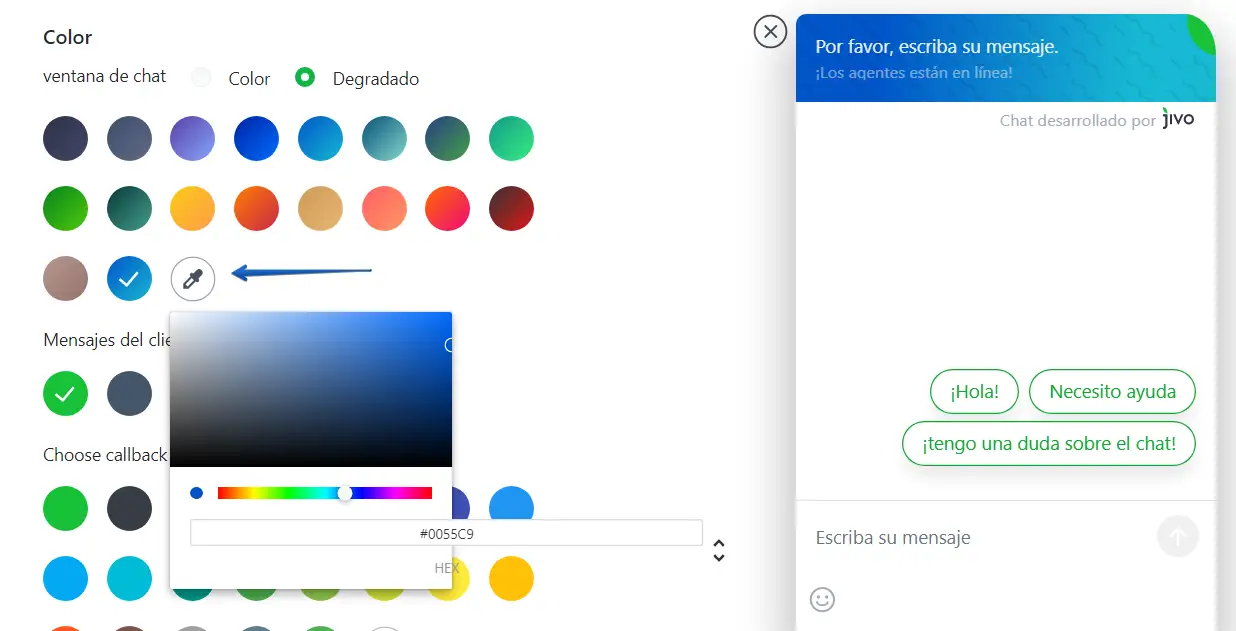Click the '¡Hola!' quick reply button
Screen dimensions: 1236x631
pyautogui.click(x=974, y=392)
